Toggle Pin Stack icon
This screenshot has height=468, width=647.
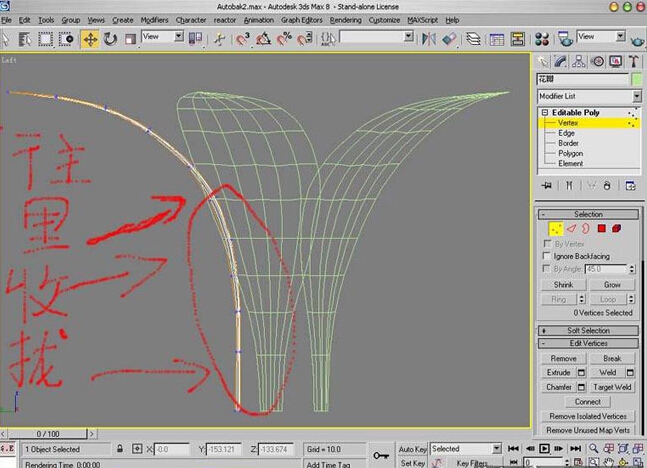(x=546, y=186)
